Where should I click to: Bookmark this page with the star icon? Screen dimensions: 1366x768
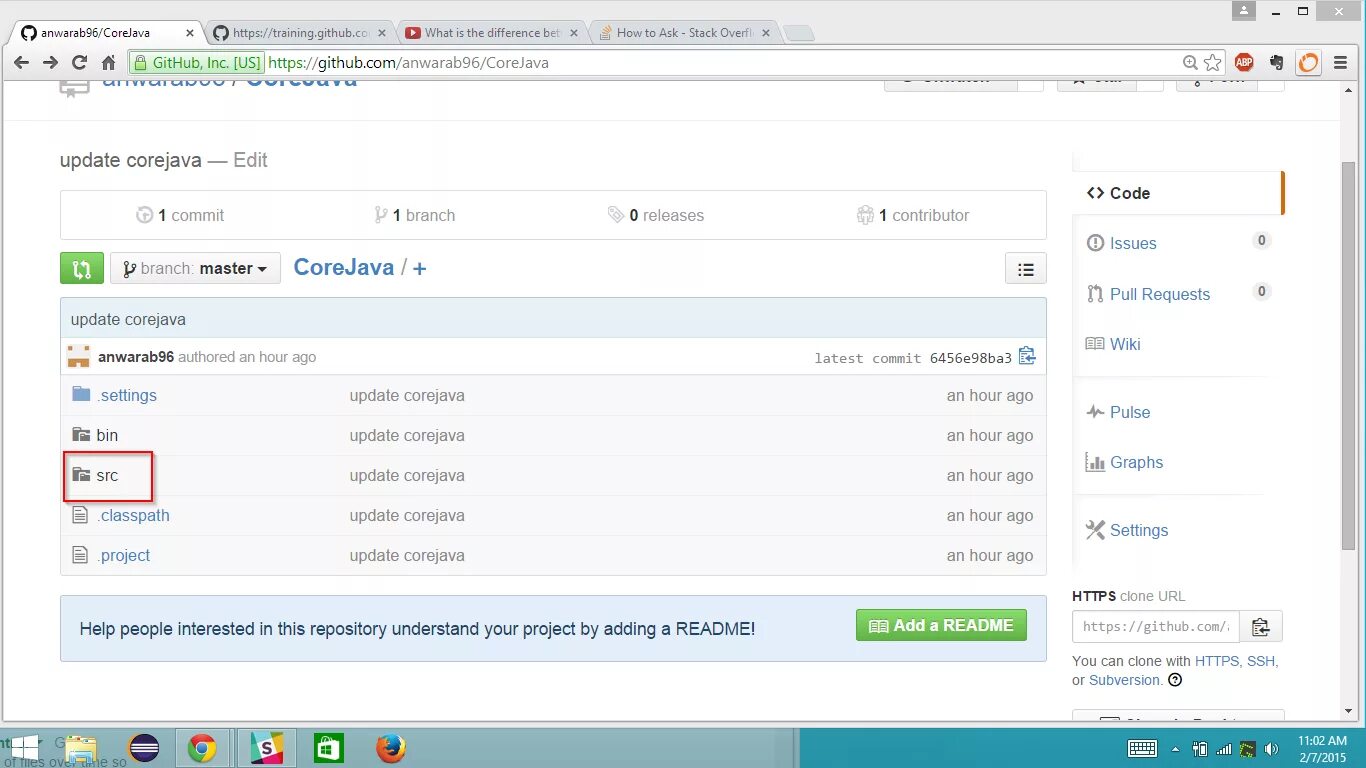pos(1213,62)
